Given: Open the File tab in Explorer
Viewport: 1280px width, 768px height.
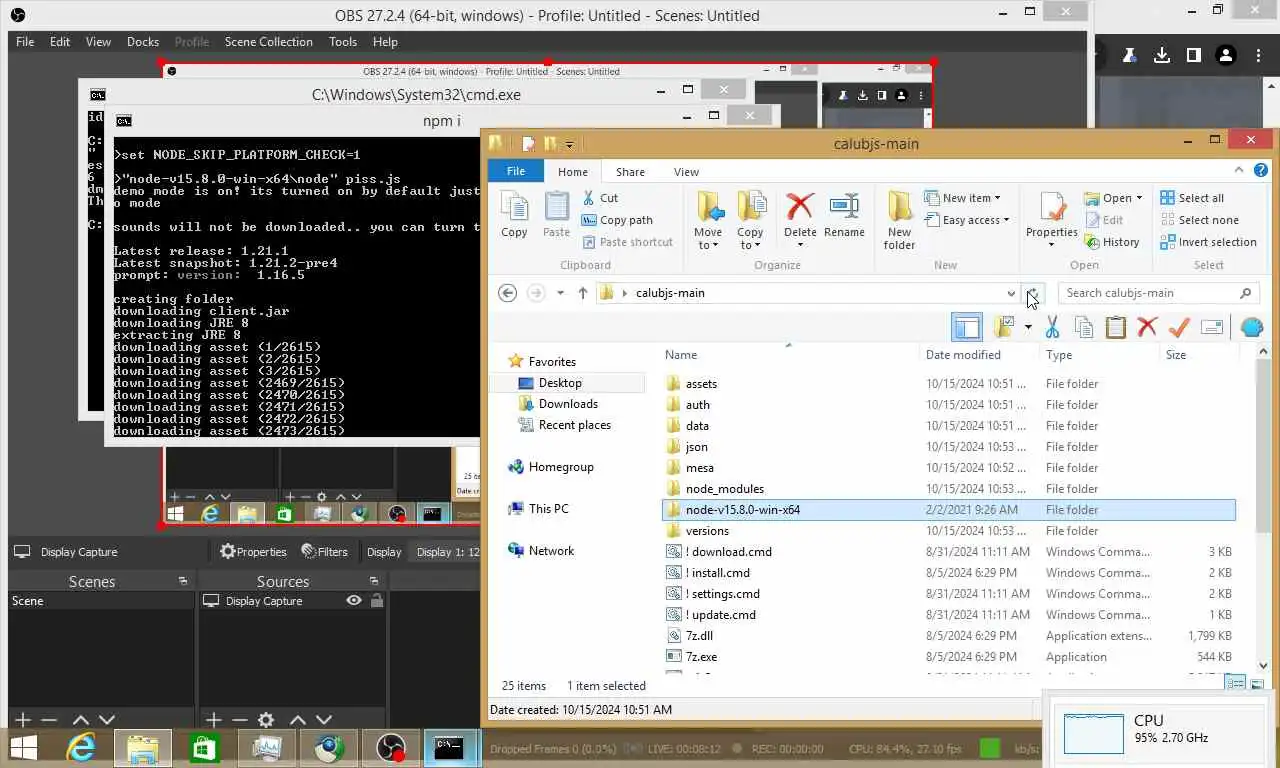Looking at the screenshot, I should (515, 171).
